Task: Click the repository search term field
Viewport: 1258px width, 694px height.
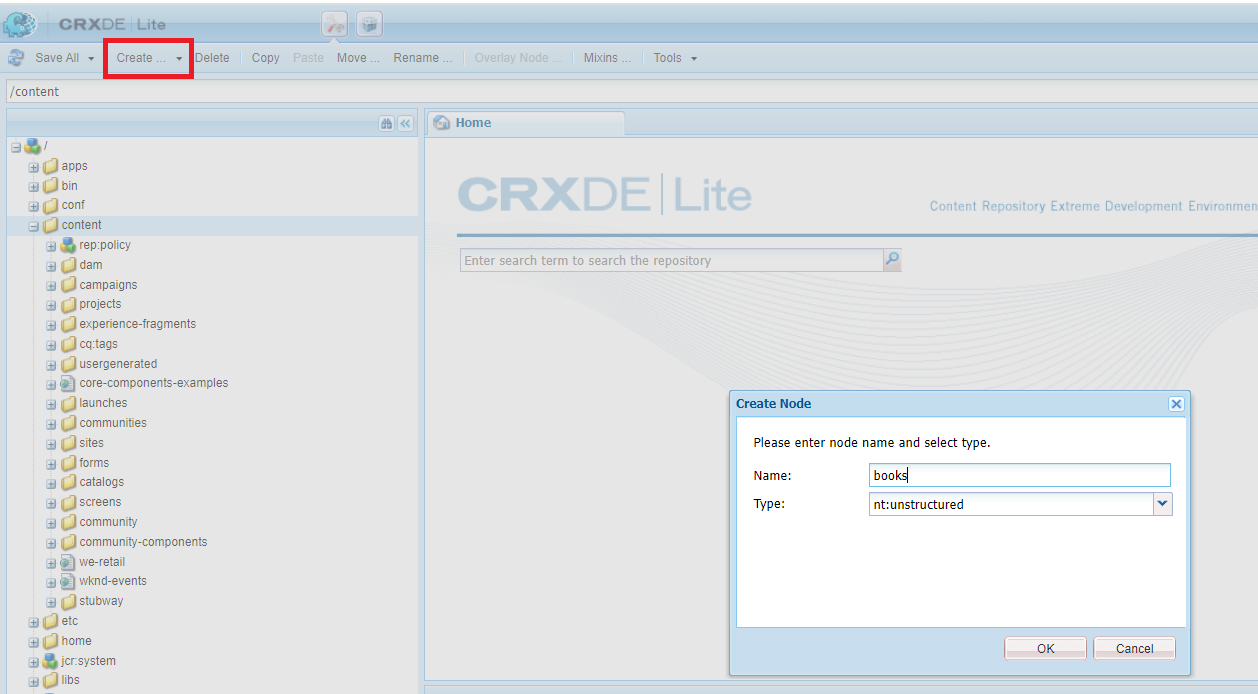Action: 672,260
